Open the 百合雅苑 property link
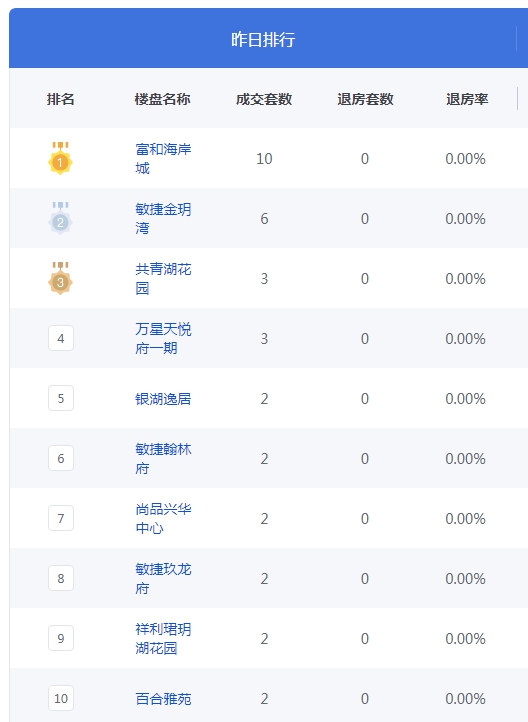Viewport: 528px width, 722px height. pos(163,699)
